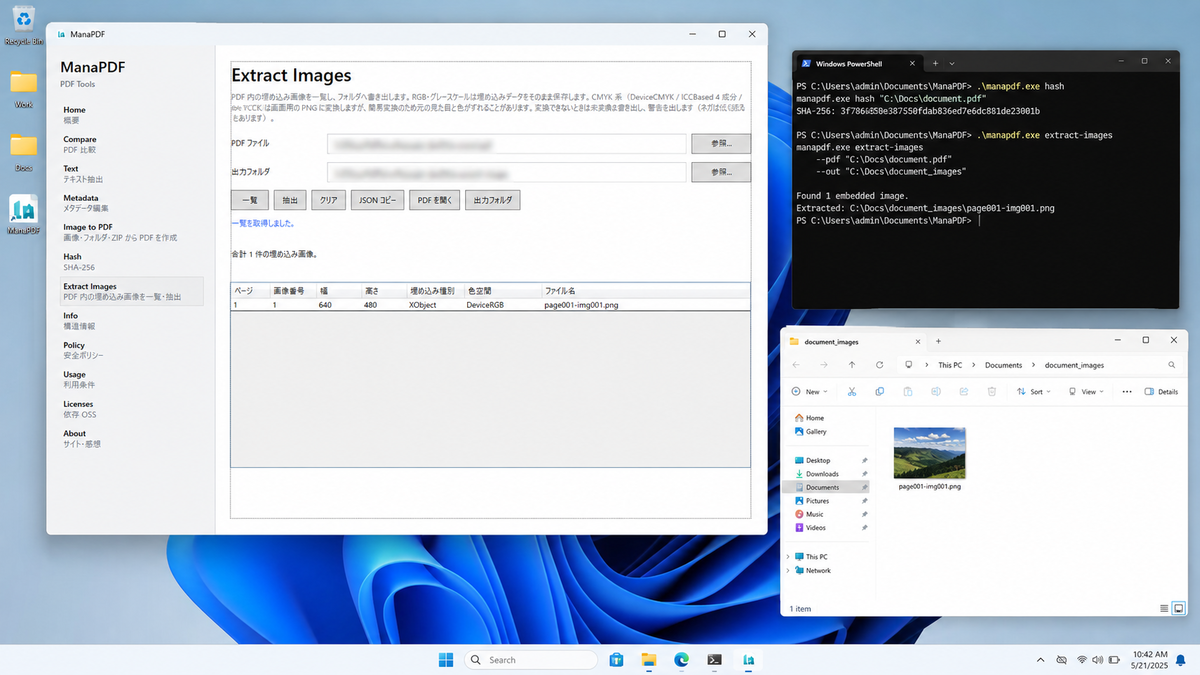Click the Explorer Forward arrow

[824, 365]
